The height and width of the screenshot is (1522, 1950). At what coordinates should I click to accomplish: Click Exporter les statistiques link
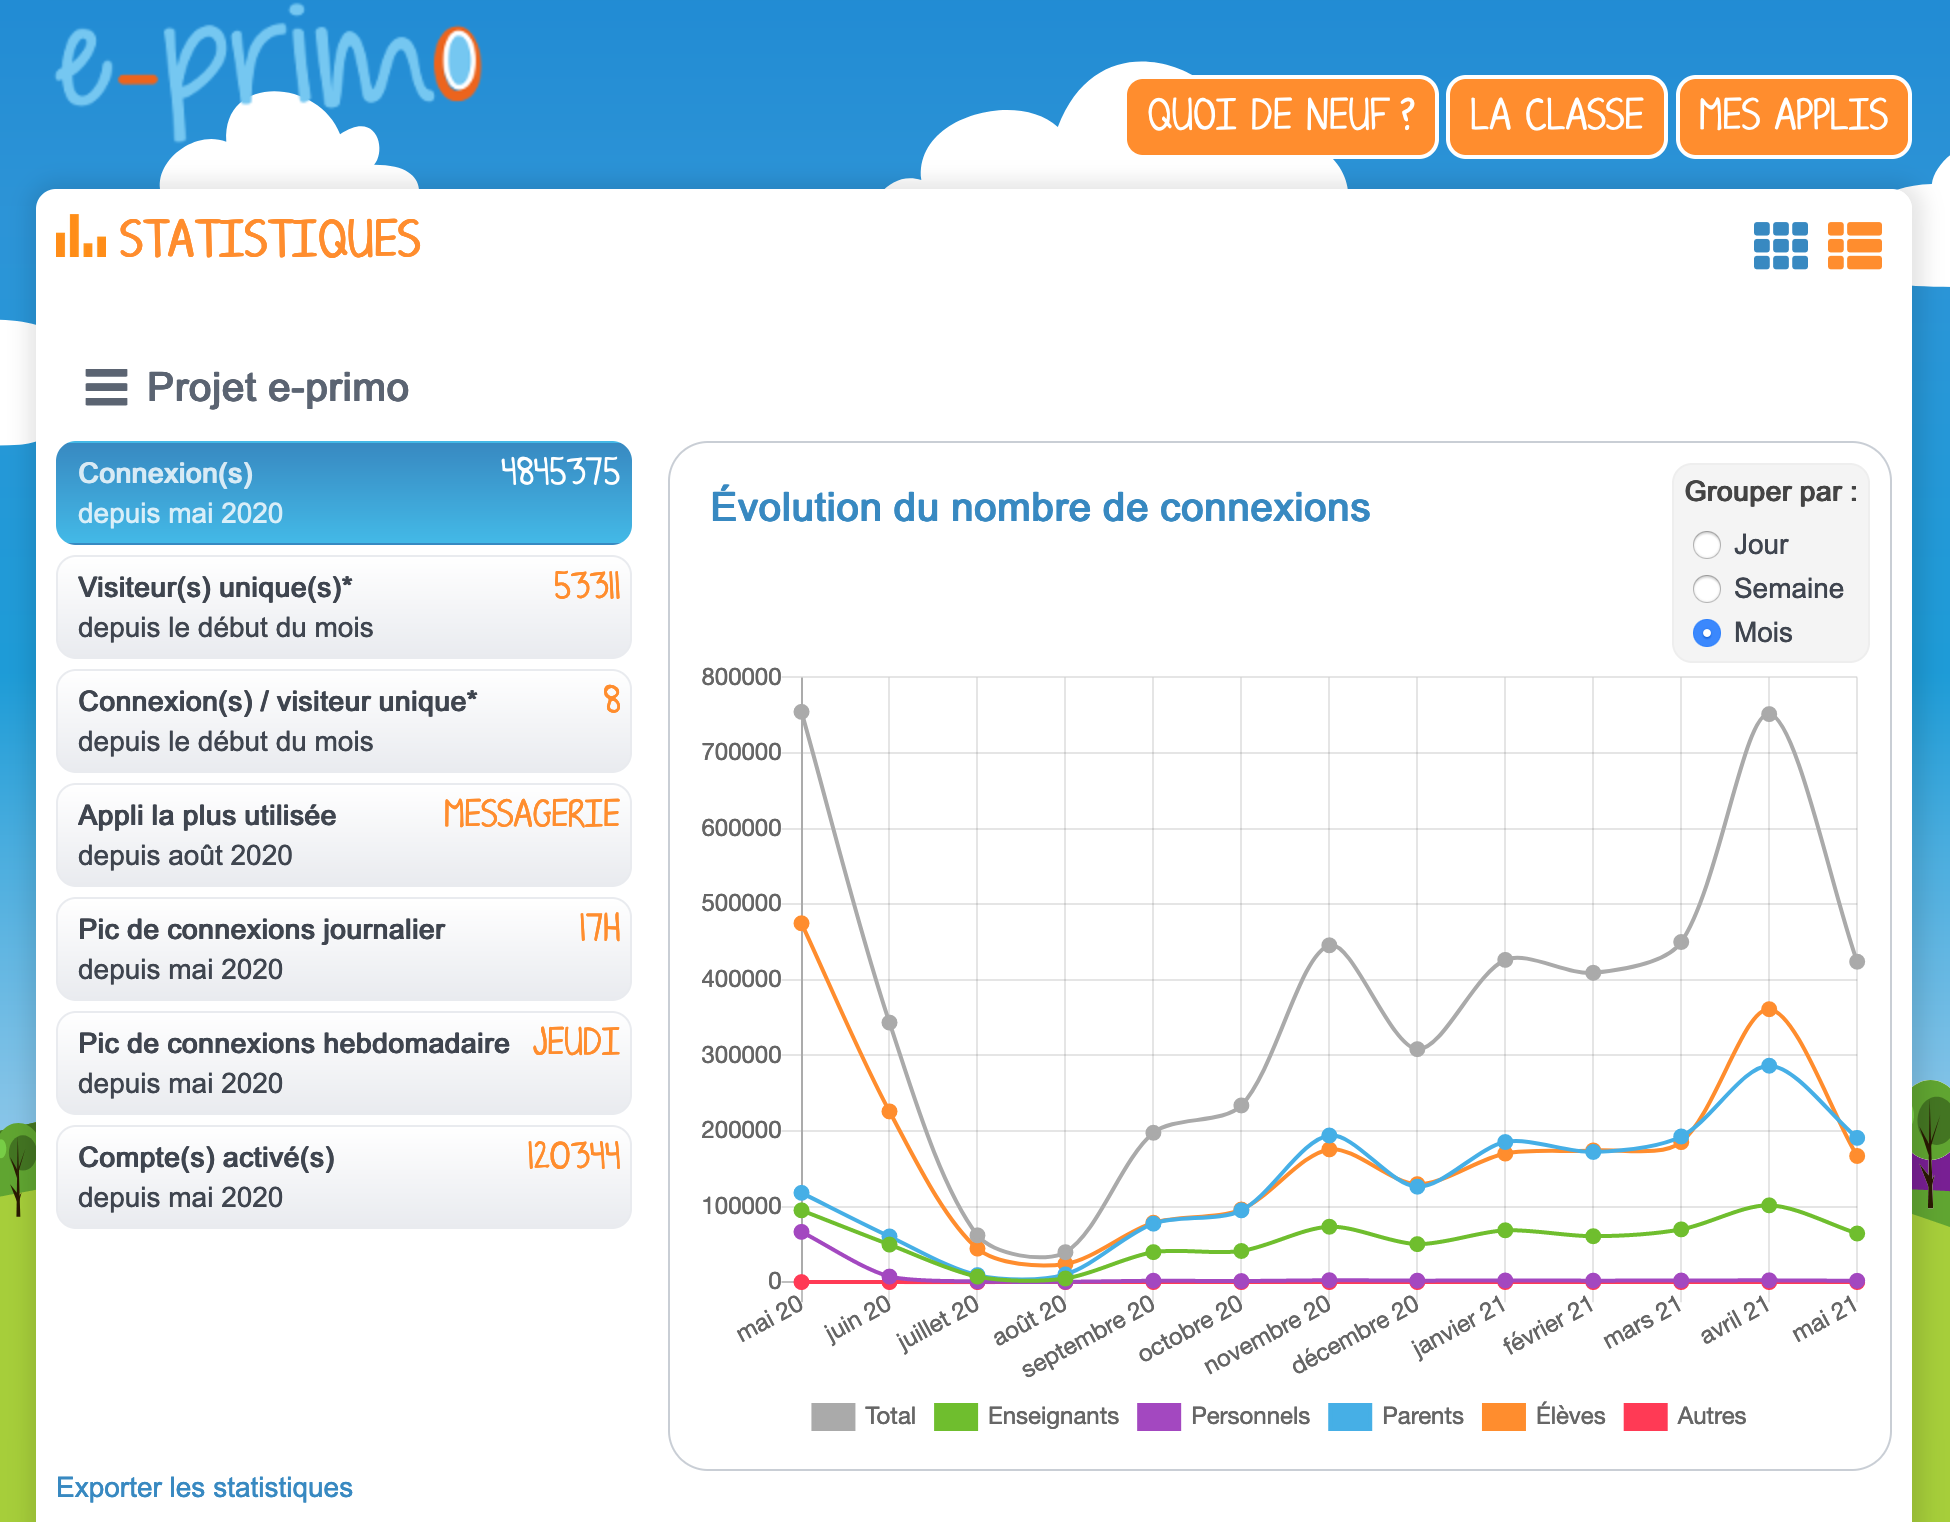[204, 1487]
